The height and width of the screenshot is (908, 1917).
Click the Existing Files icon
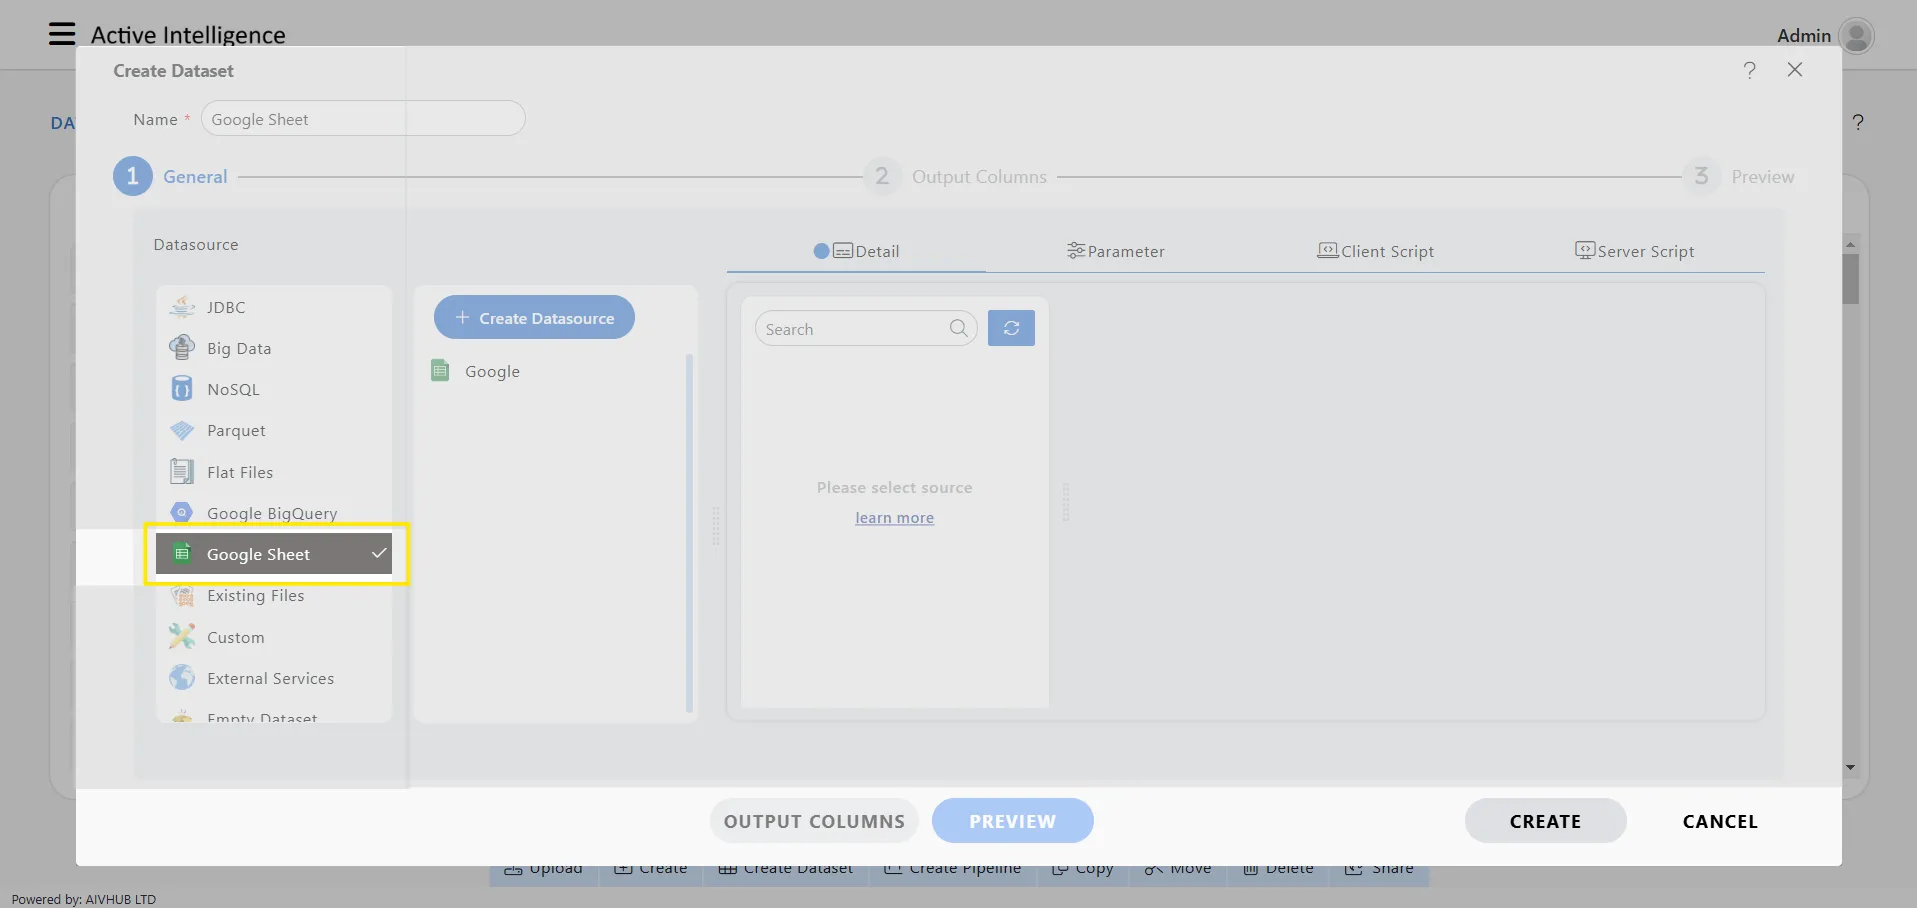click(x=182, y=595)
